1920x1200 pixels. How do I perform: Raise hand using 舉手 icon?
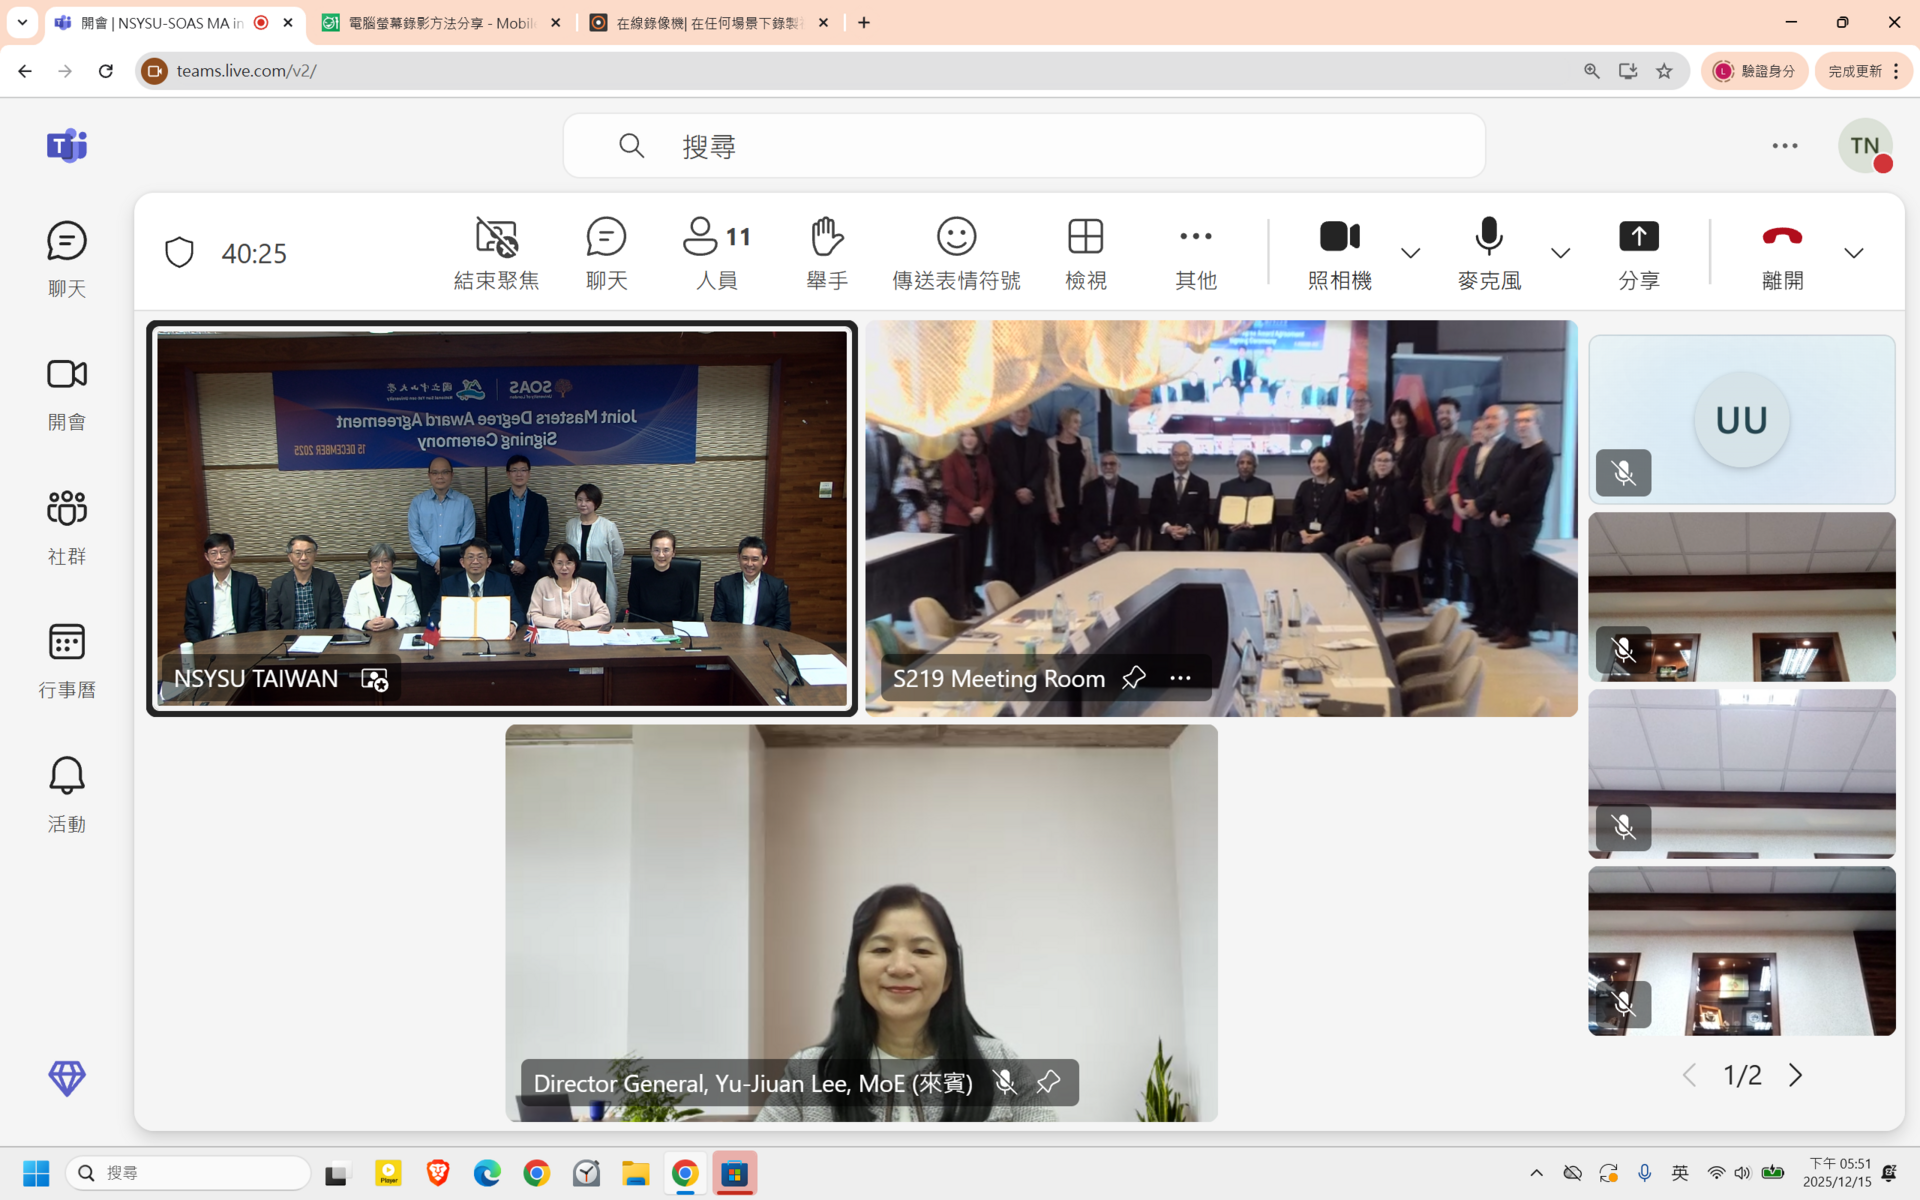point(825,252)
